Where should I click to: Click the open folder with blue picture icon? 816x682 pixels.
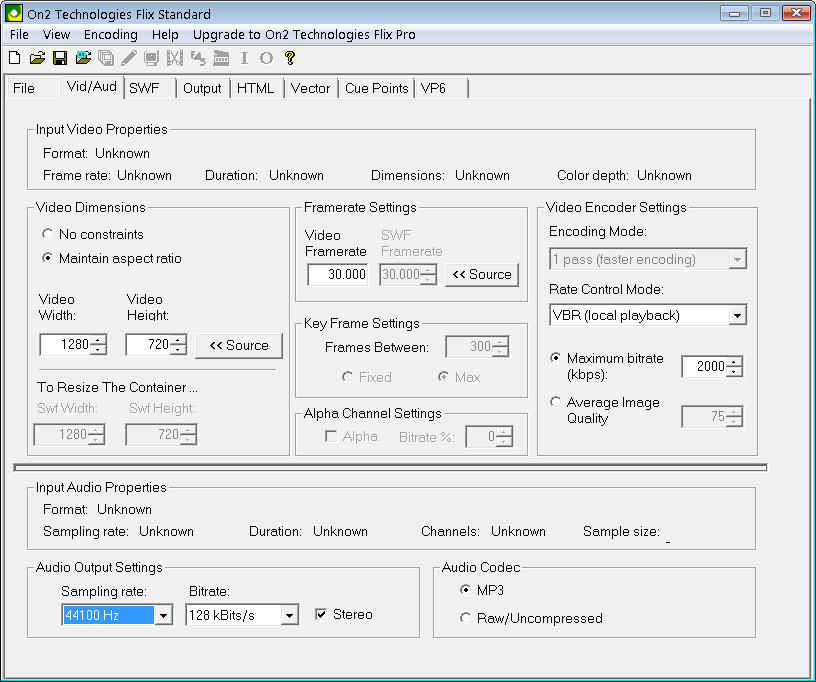[83, 58]
